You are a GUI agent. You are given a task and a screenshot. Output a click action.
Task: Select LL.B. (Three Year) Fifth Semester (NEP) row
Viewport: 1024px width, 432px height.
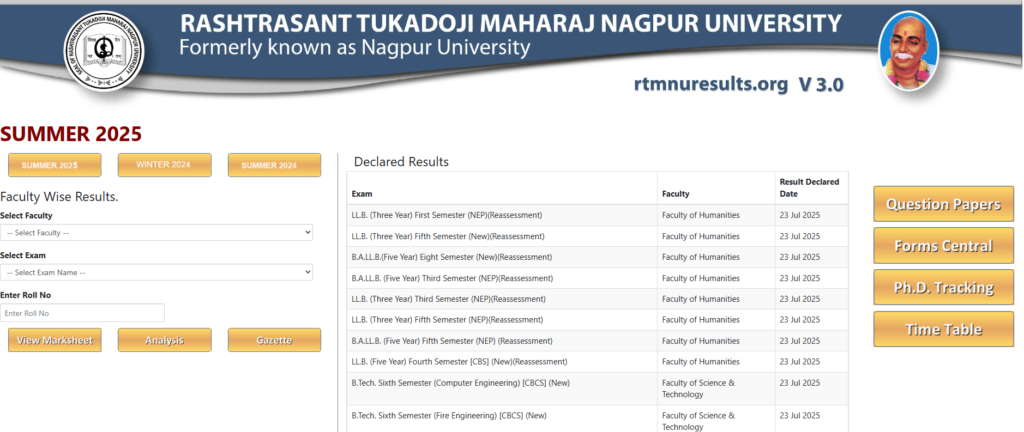[x=597, y=320]
